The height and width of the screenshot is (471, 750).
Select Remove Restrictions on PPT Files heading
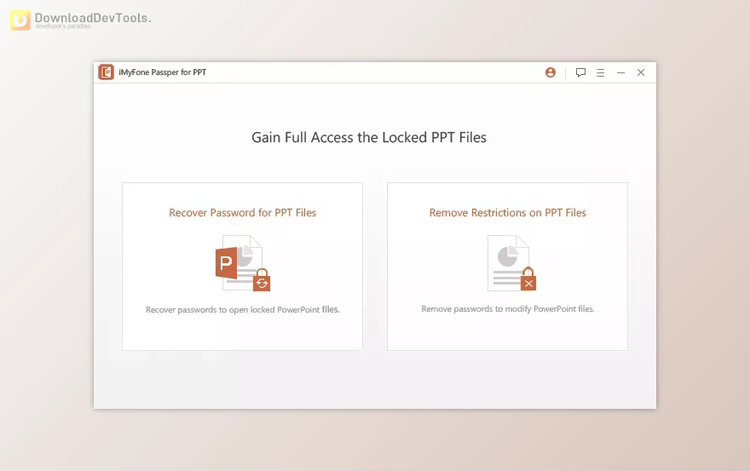click(507, 213)
